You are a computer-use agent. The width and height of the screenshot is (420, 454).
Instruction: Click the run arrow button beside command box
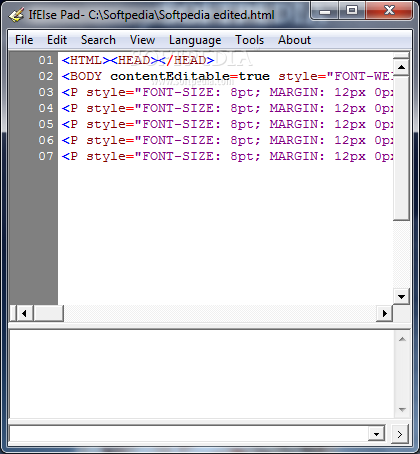pyautogui.click(x=400, y=434)
